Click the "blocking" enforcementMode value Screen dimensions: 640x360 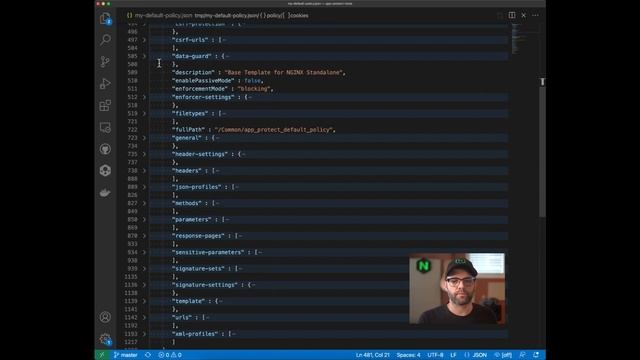(254, 89)
